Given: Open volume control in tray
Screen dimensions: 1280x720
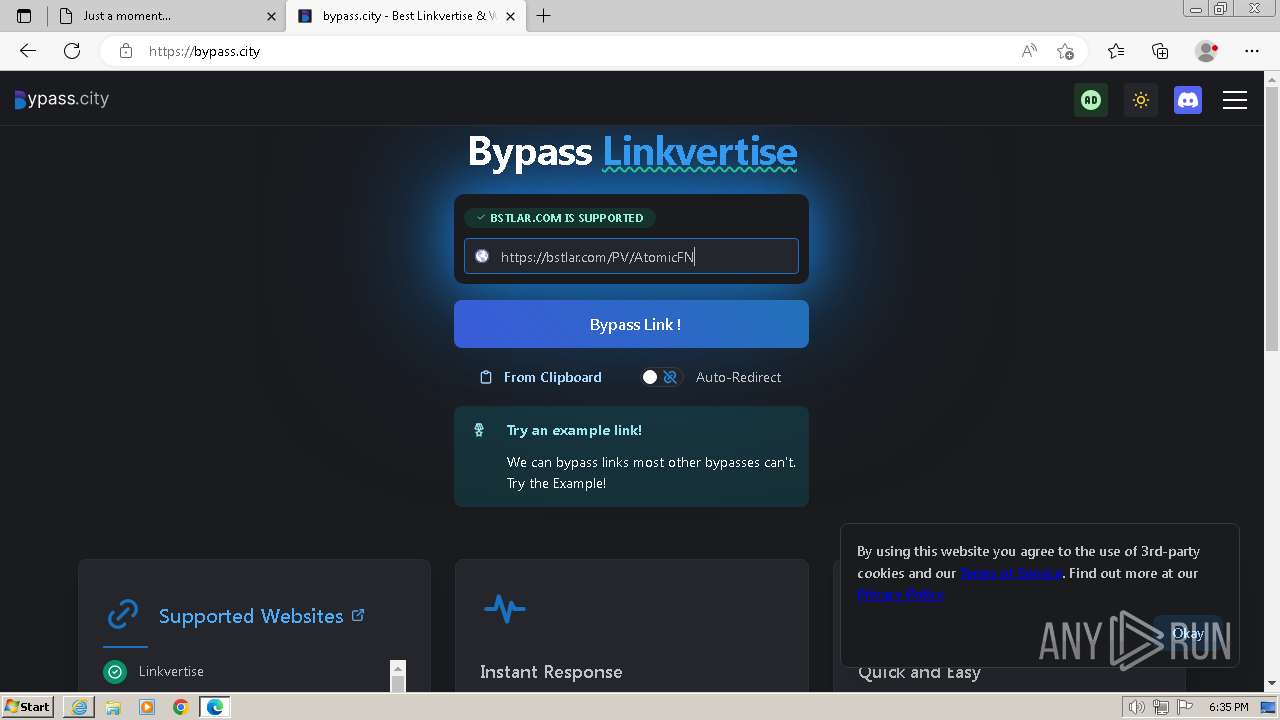Looking at the screenshot, I should pyautogui.click(x=1136, y=707).
